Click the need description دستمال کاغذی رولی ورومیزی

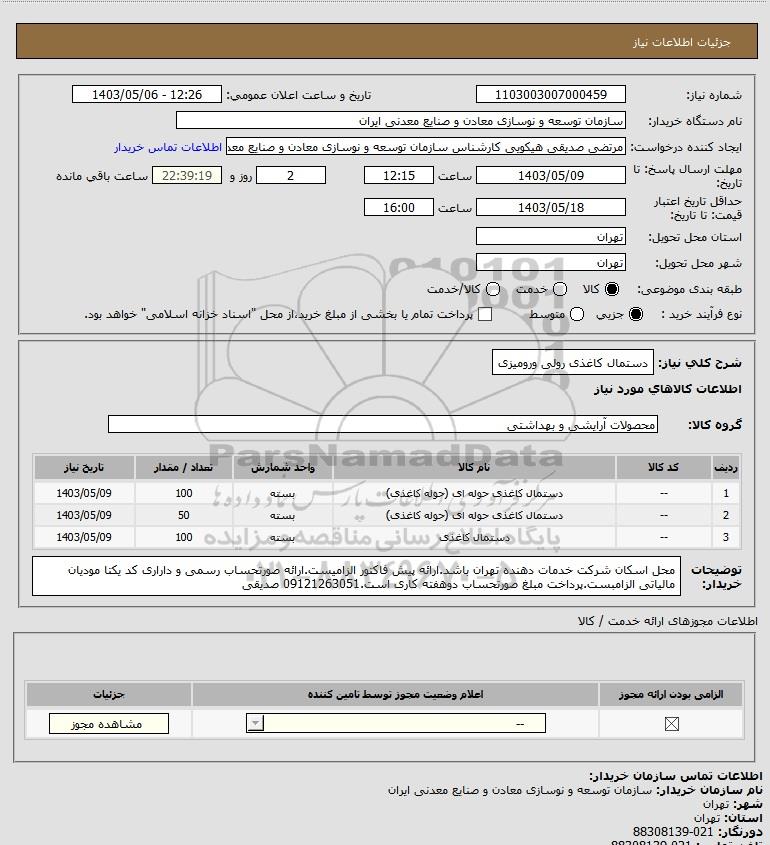(x=572, y=363)
